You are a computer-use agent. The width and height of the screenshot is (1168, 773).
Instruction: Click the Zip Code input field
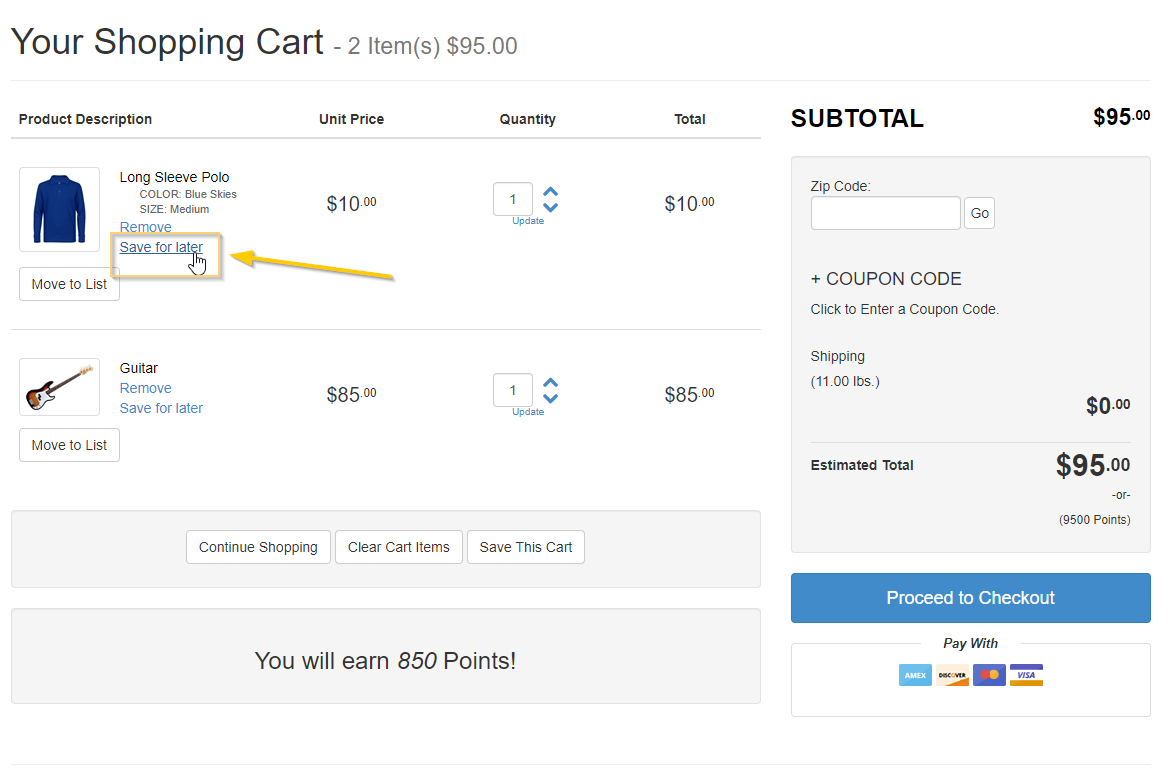click(x=885, y=213)
